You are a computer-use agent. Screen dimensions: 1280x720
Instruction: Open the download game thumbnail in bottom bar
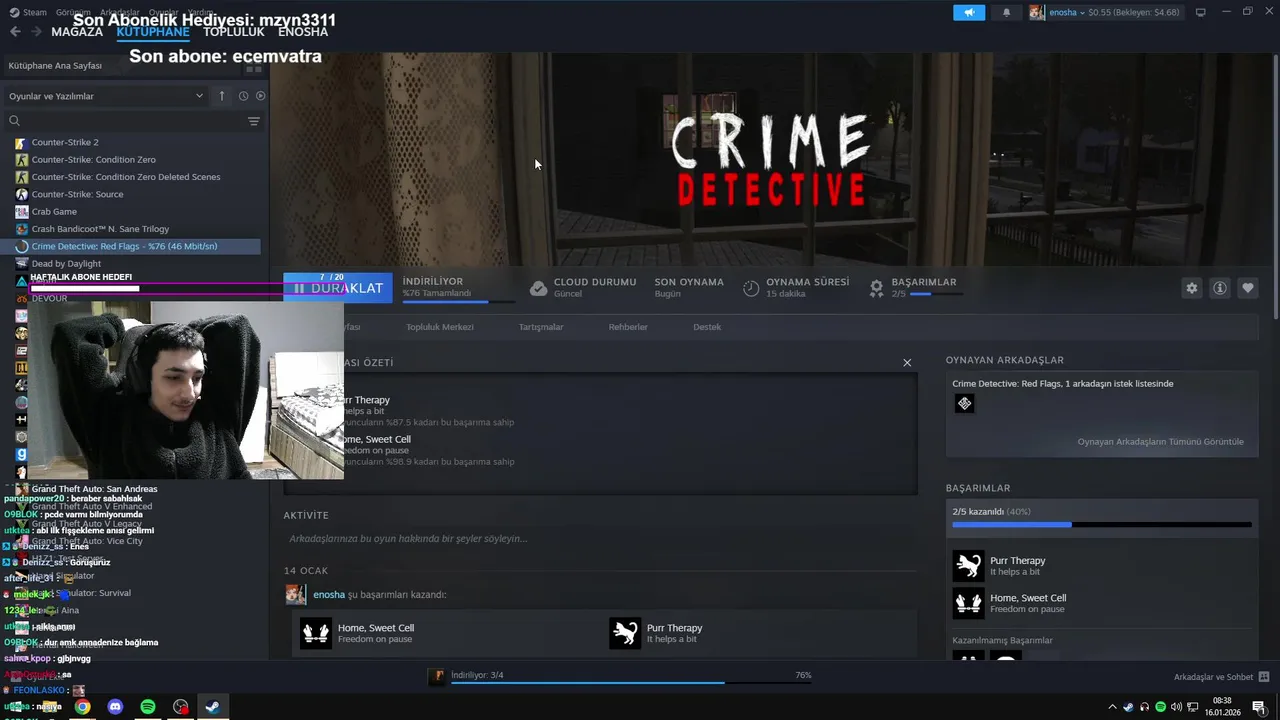point(437,677)
